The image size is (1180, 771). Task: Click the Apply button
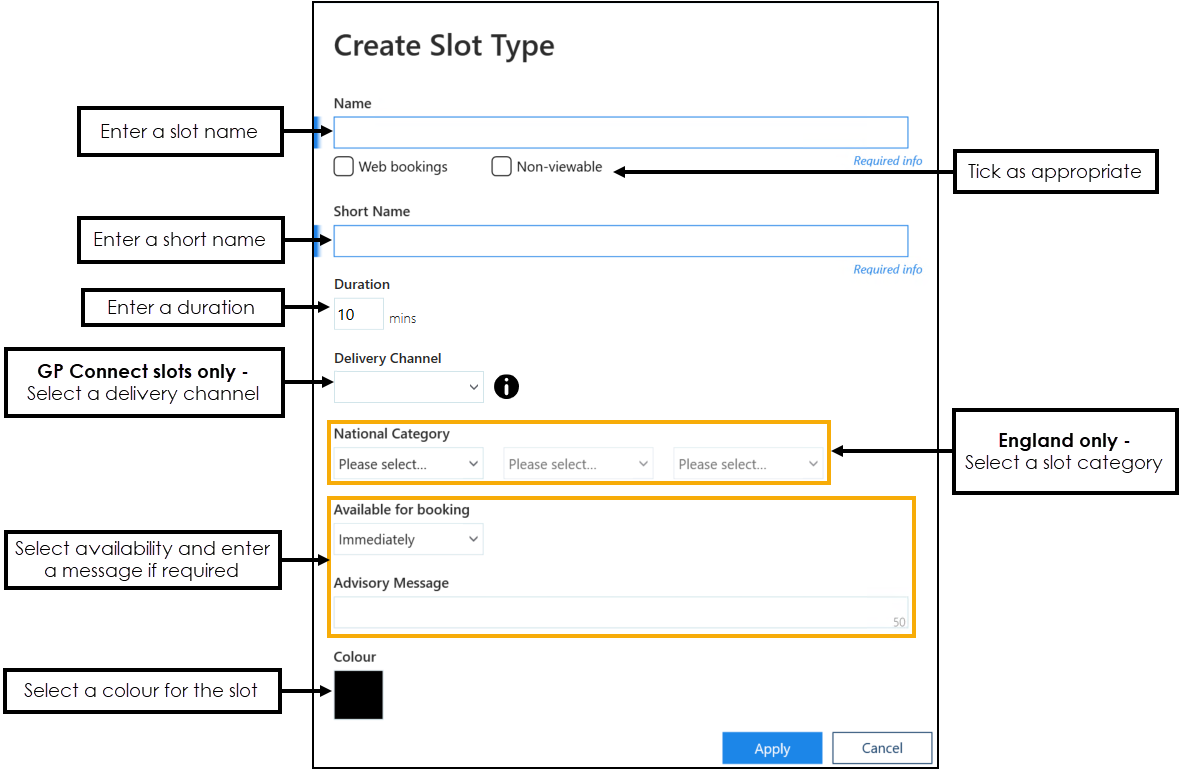(x=772, y=748)
